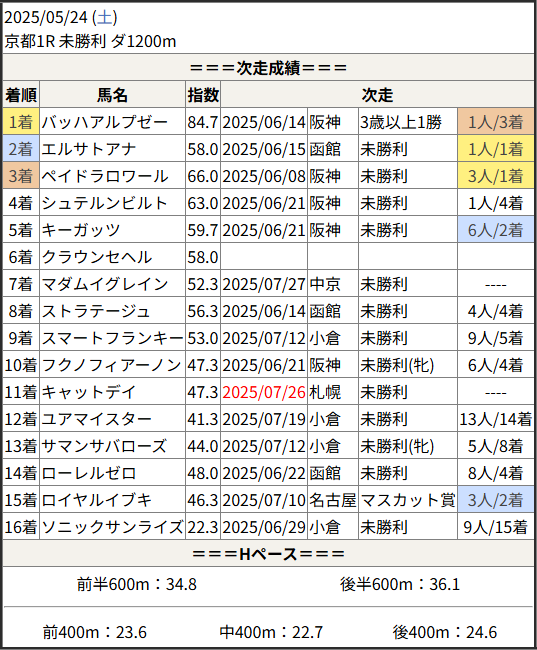This screenshot has width=537, height=650.
Task: Click index value 84.7
Action: pyautogui.click(x=203, y=122)
